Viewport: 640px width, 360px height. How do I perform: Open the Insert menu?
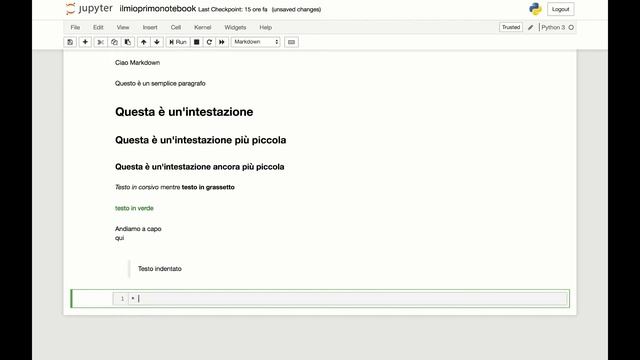click(150, 27)
